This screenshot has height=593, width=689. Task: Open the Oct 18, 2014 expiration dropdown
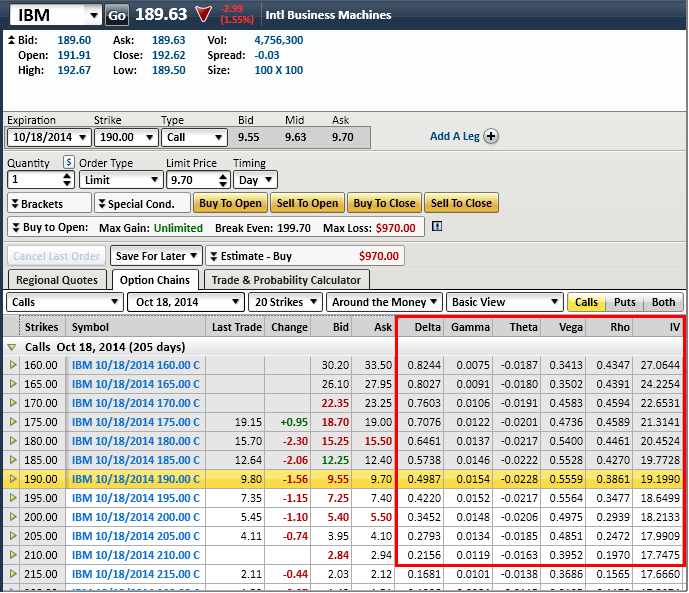click(x=186, y=302)
